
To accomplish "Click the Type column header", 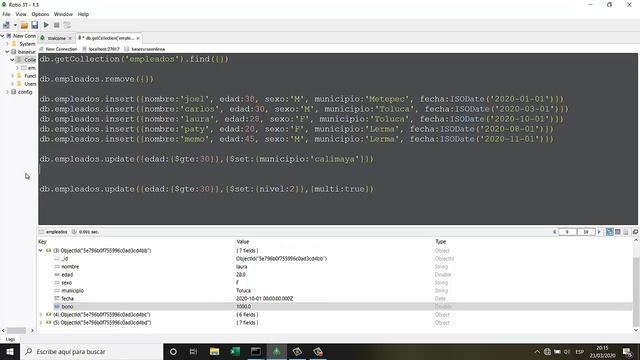I will point(440,242).
